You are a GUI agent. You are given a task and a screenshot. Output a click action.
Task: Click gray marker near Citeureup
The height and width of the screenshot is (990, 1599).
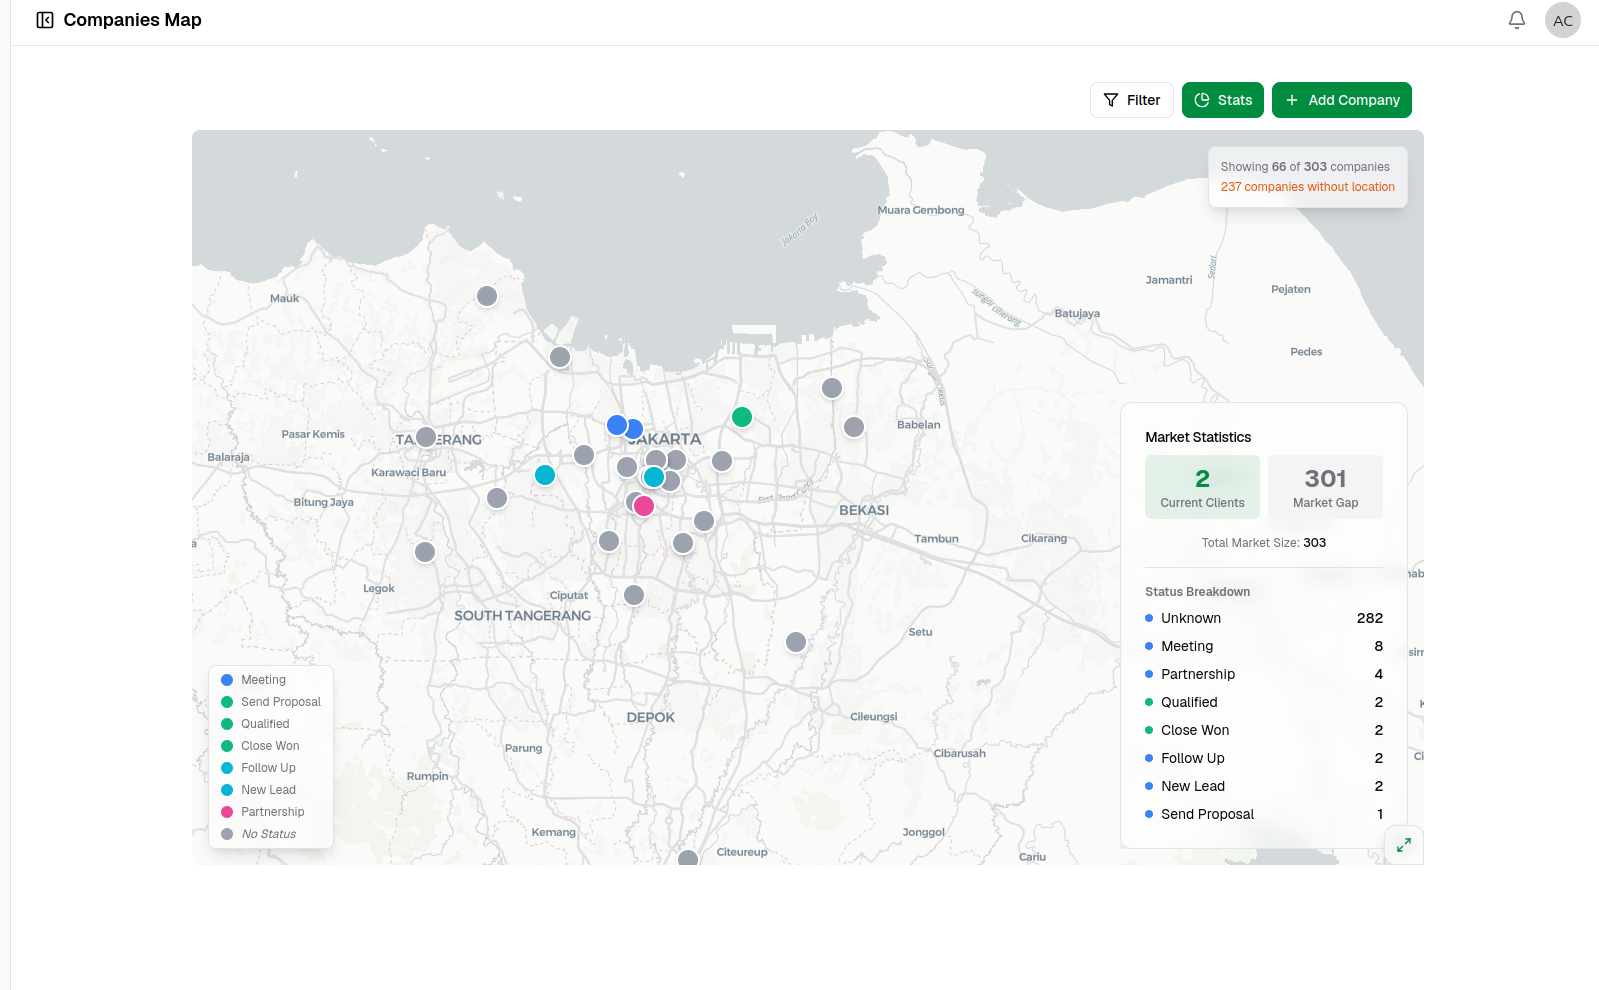tap(688, 858)
